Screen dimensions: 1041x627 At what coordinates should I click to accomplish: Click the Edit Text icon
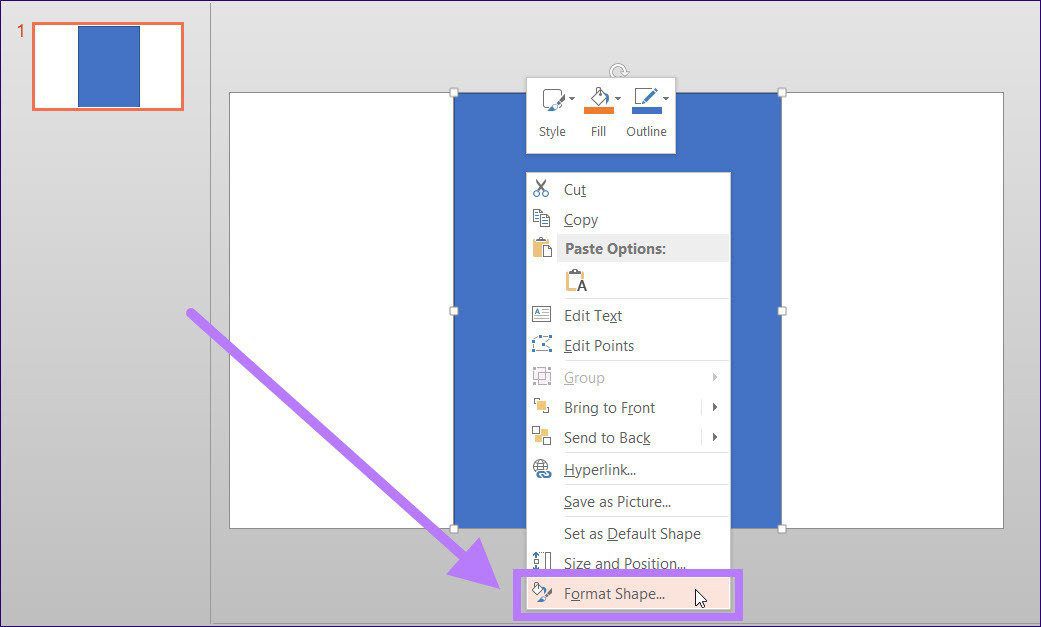pos(542,314)
